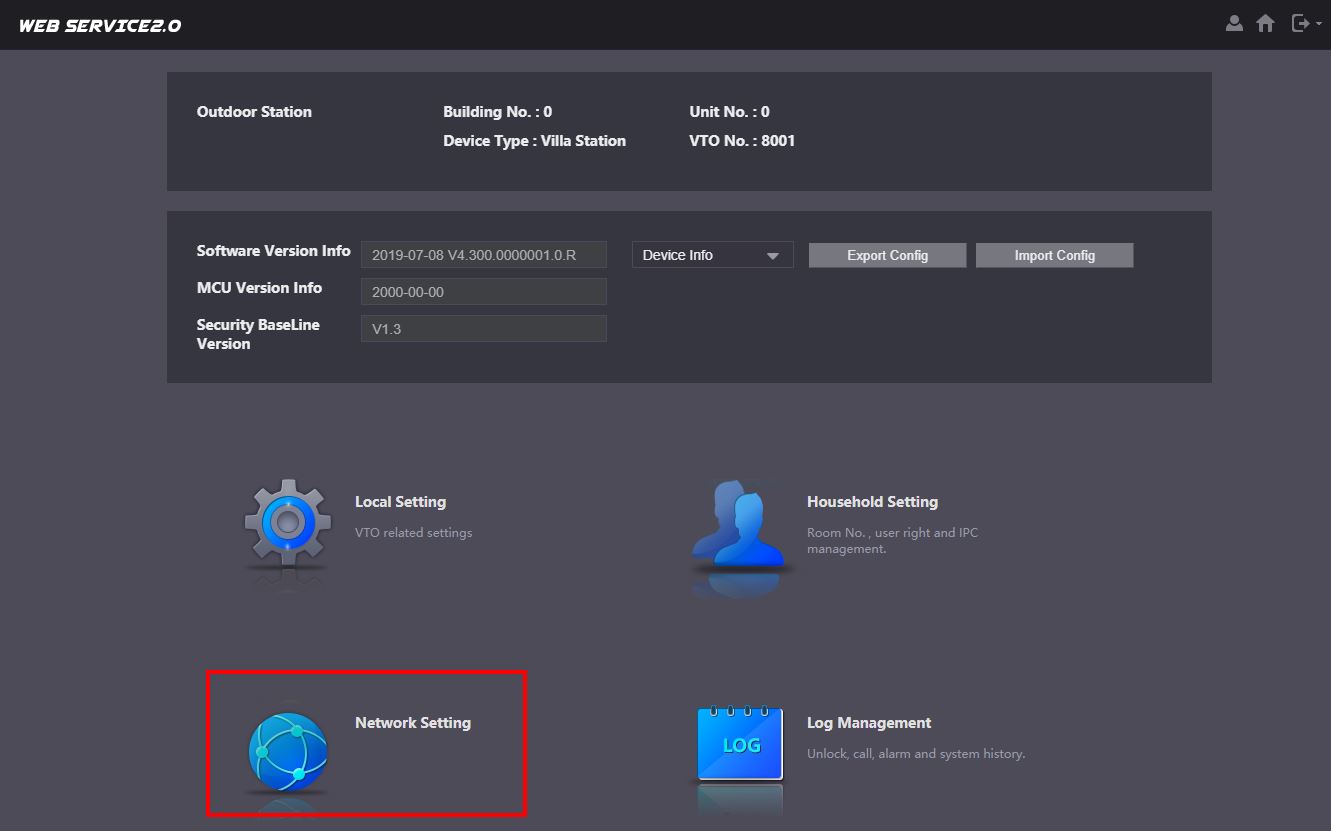Open the Local Setting title link

tap(400, 502)
